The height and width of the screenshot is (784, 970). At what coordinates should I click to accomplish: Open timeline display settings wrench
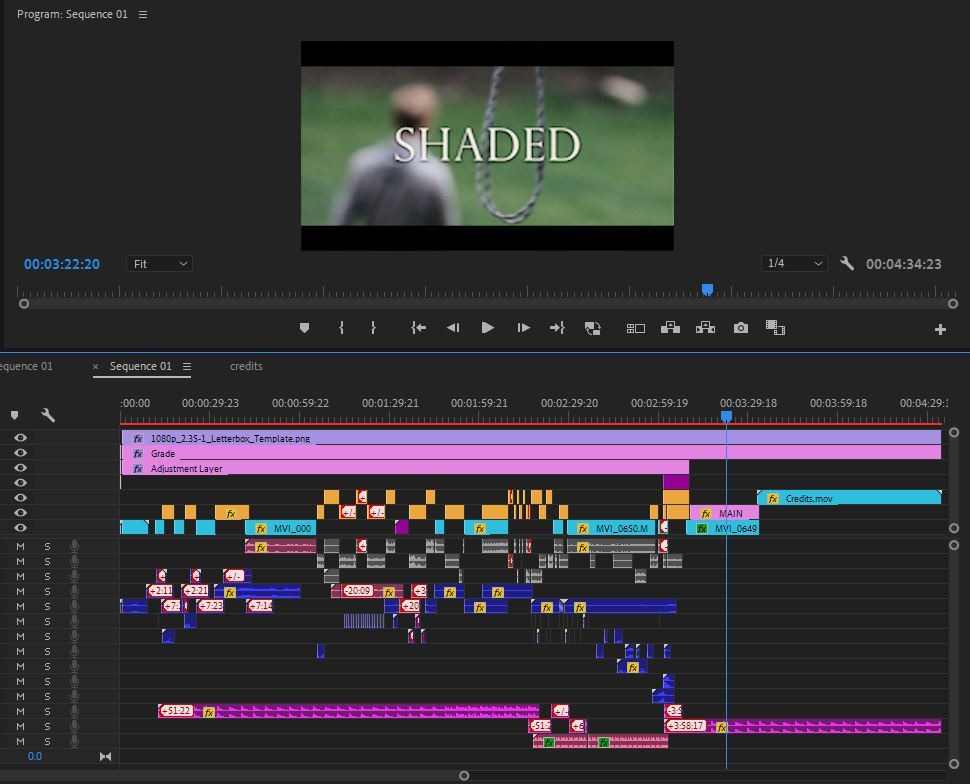[x=48, y=415]
